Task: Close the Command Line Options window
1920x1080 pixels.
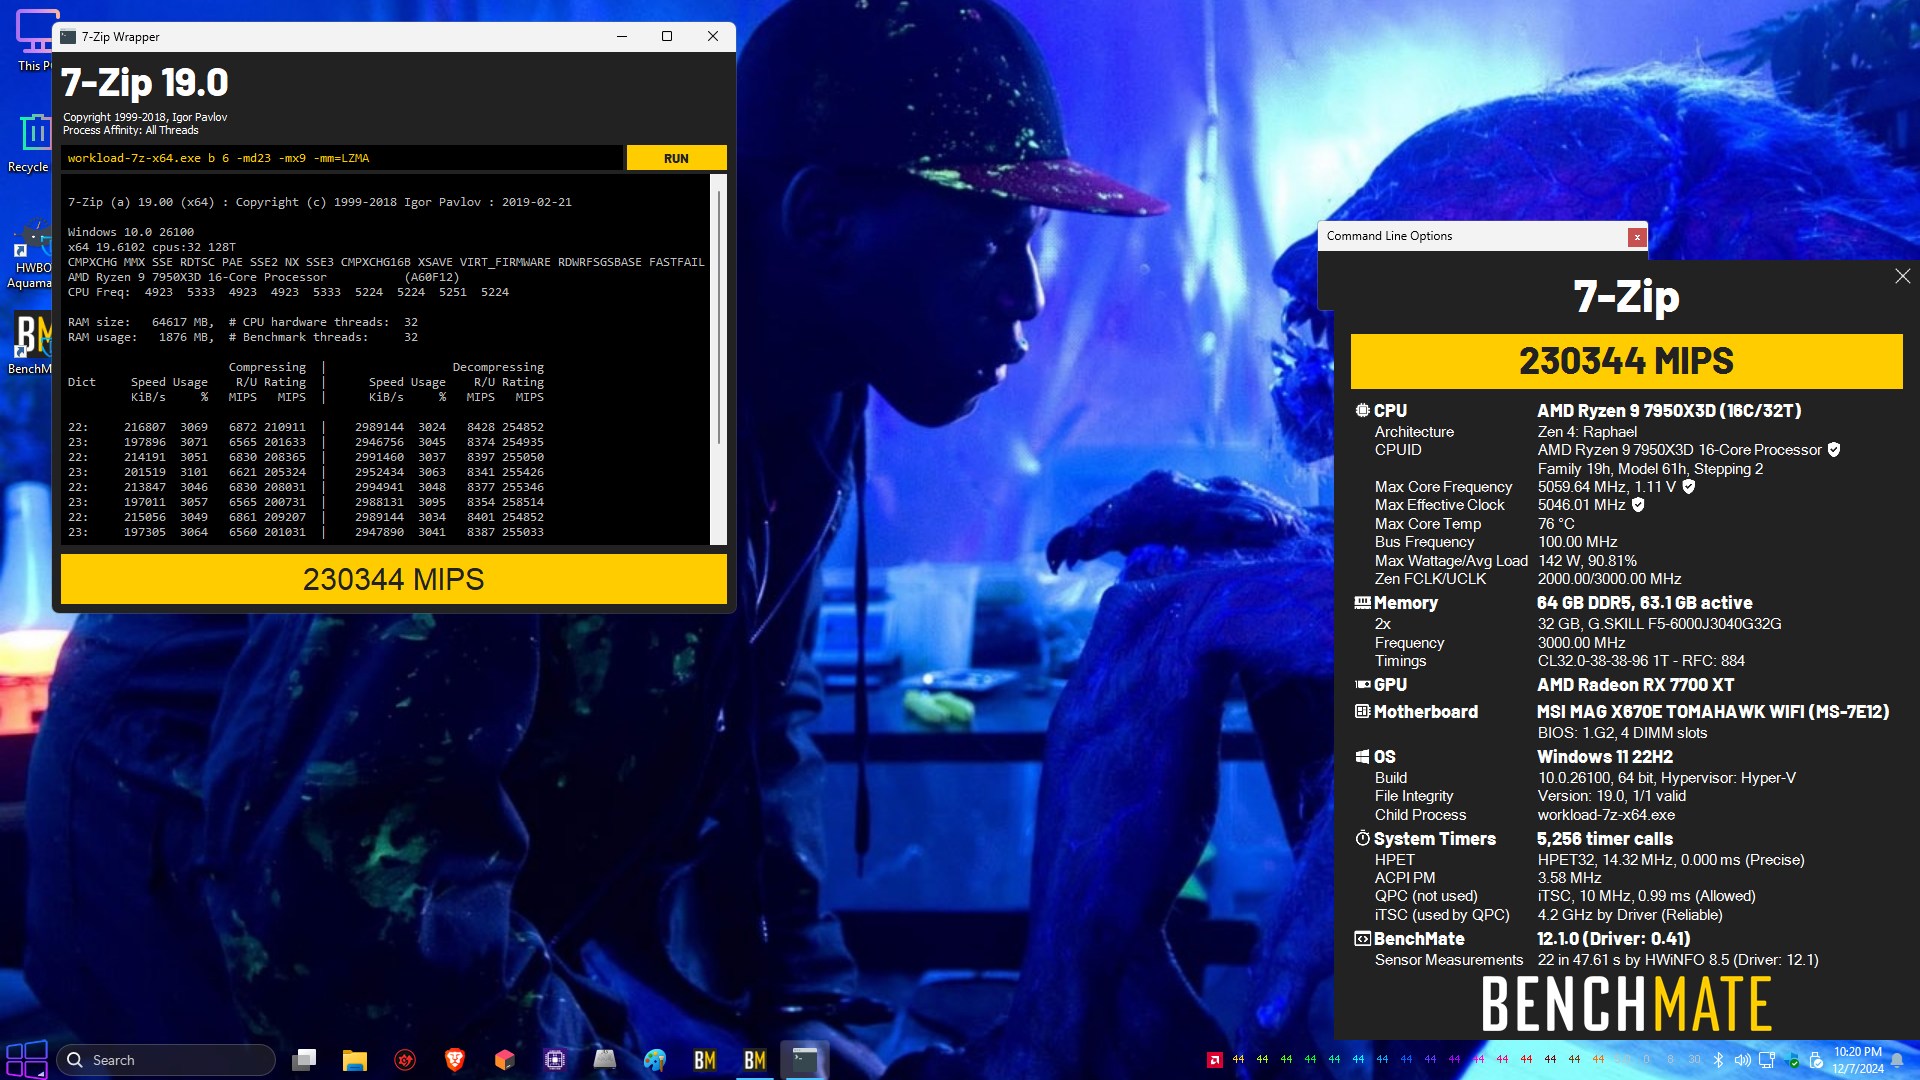Action: tap(1636, 237)
